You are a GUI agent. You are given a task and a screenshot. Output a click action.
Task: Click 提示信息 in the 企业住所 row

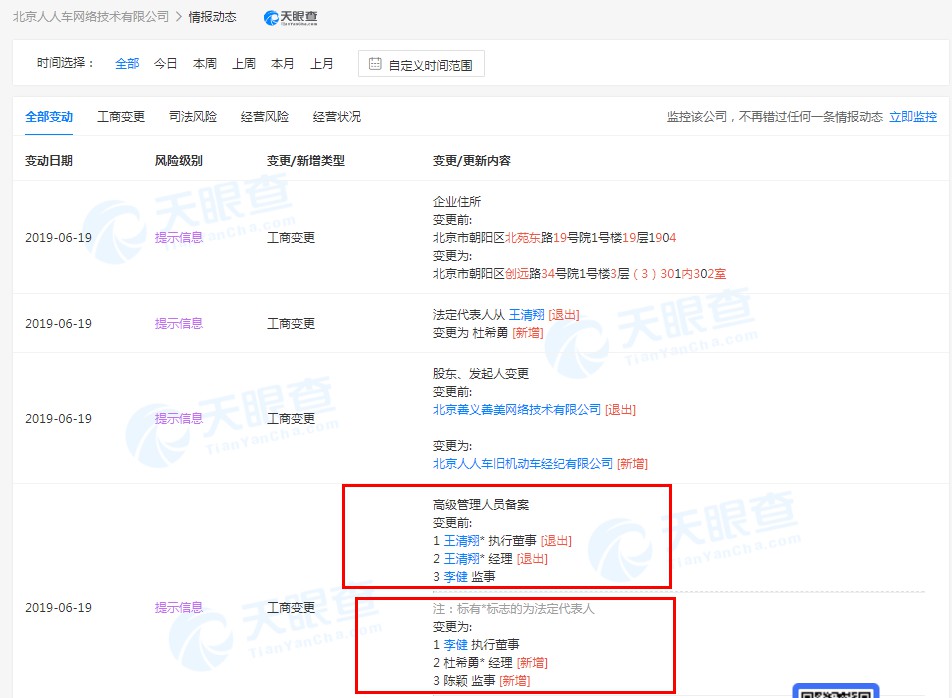pyautogui.click(x=178, y=237)
